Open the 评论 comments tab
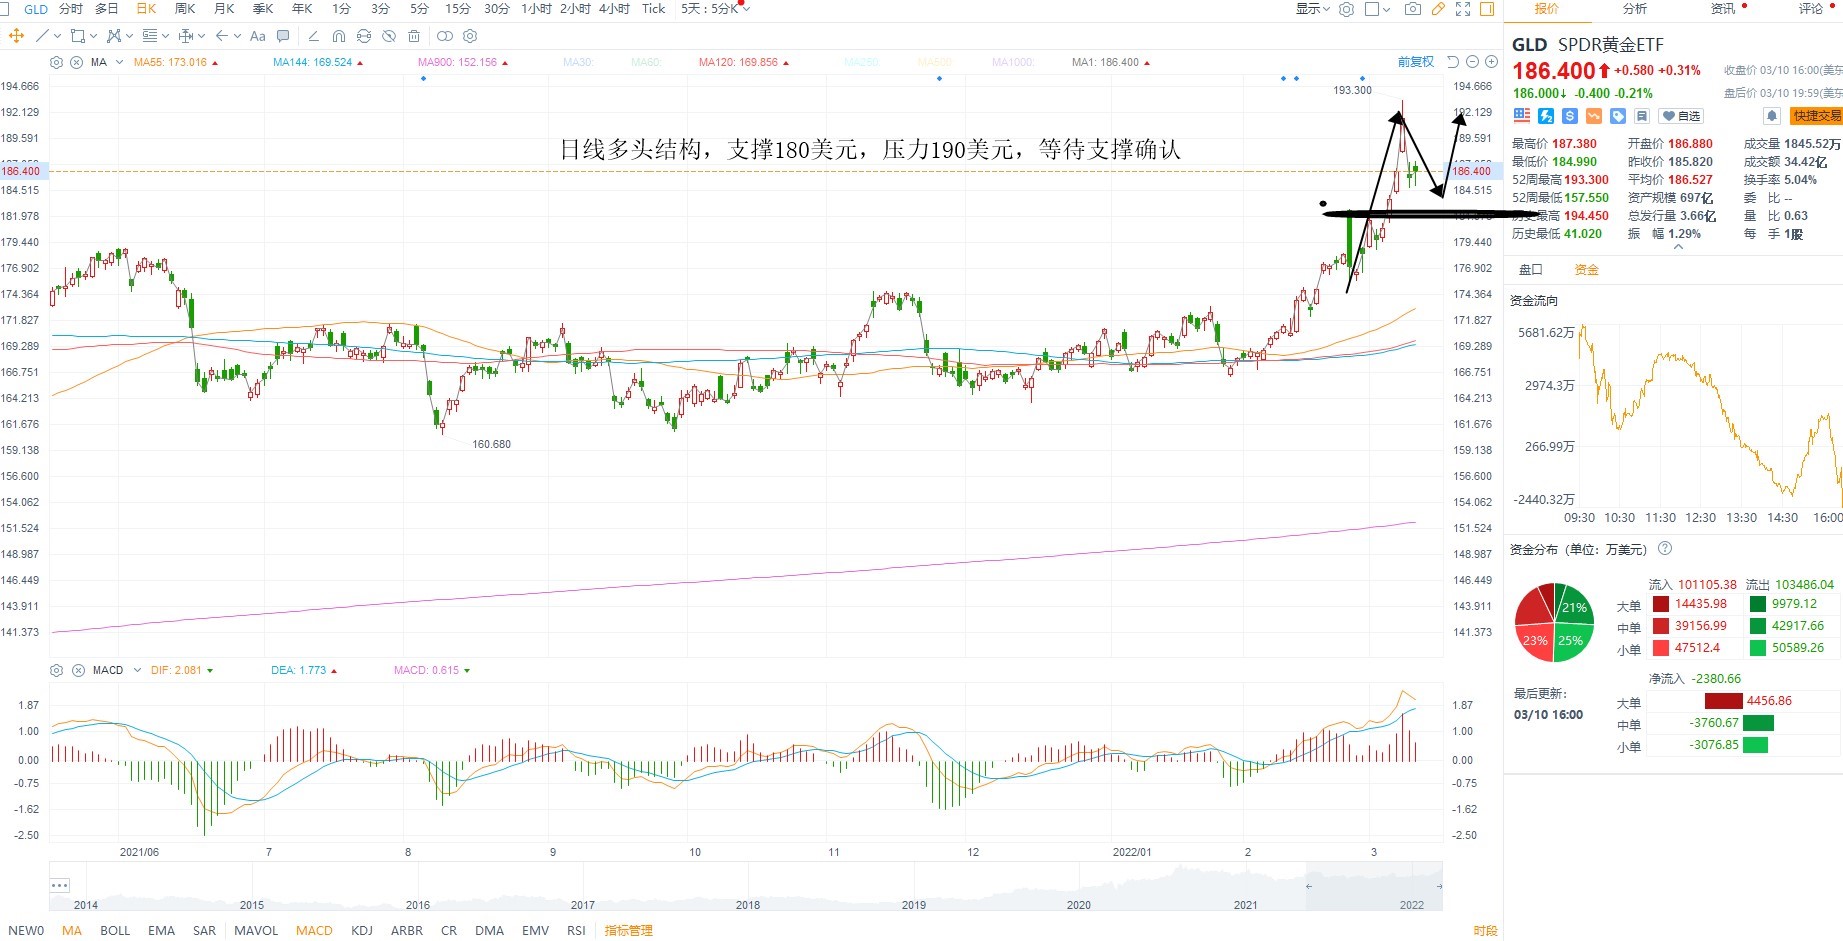Image resolution: width=1843 pixels, height=941 pixels. point(1810,9)
